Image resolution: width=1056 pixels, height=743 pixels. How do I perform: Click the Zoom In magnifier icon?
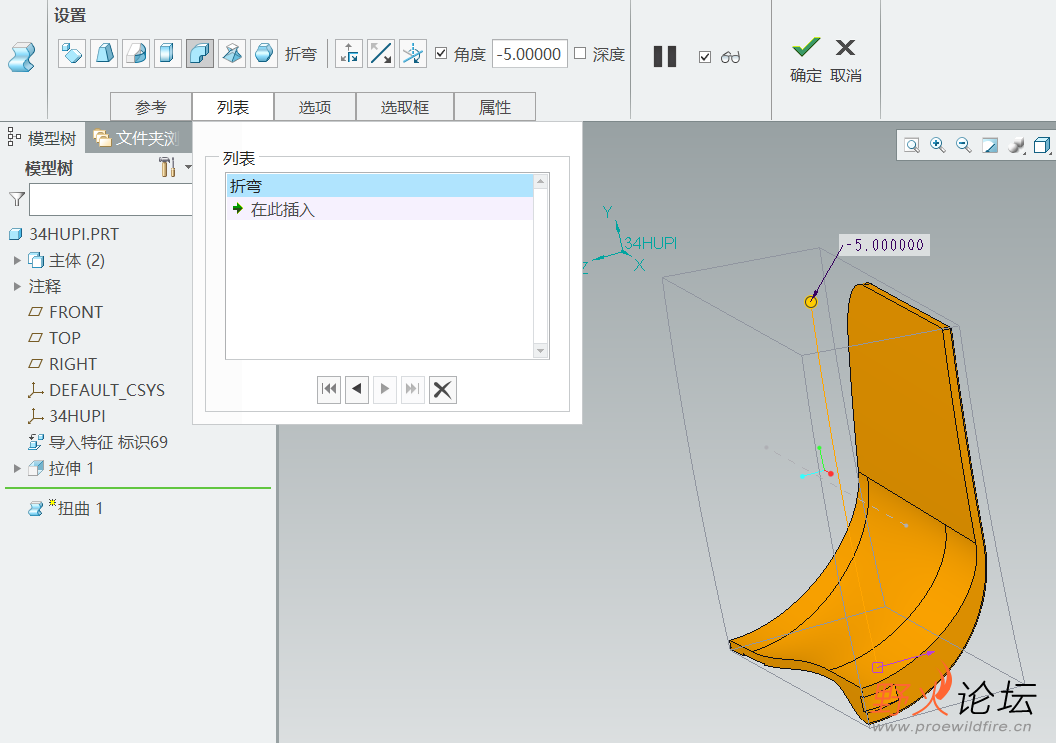[x=937, y=145]
